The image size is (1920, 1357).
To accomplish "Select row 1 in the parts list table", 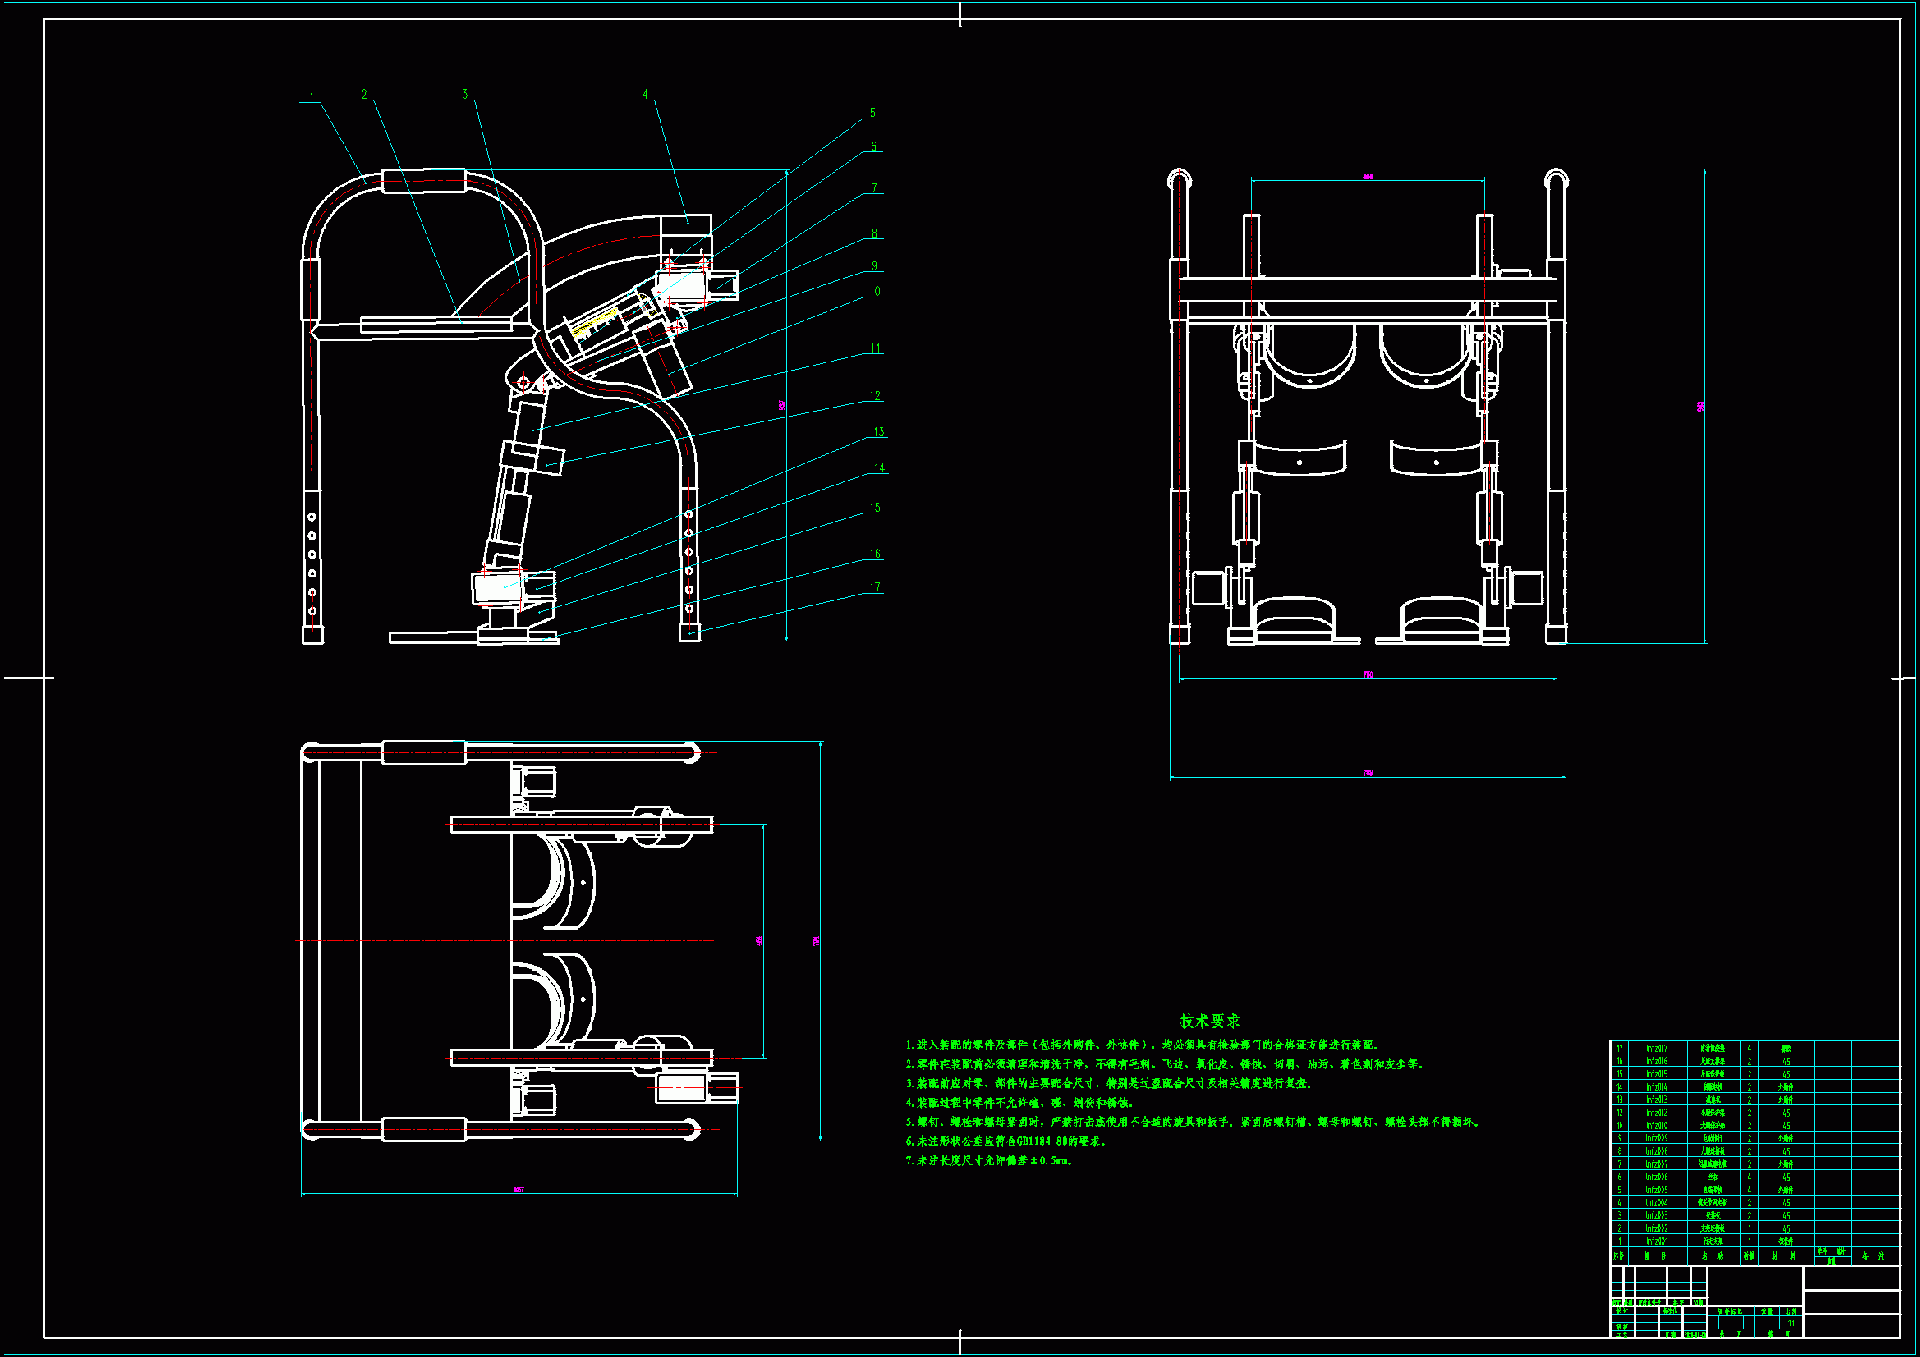I will (x=1712, y=1241).
